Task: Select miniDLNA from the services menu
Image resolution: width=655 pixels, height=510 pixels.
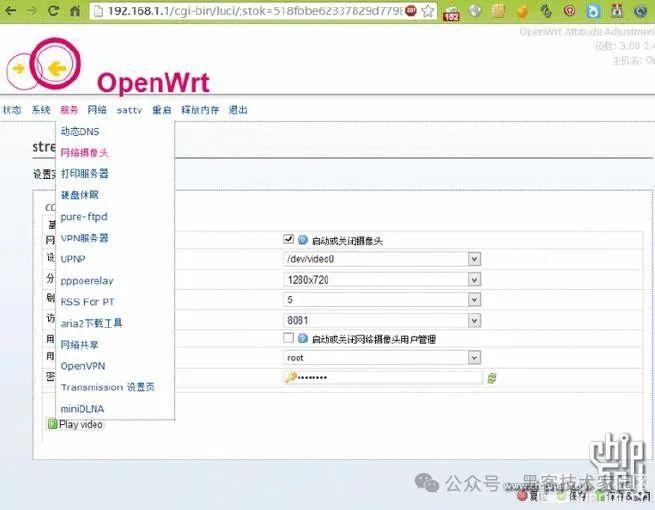Action: click(82, 409)
